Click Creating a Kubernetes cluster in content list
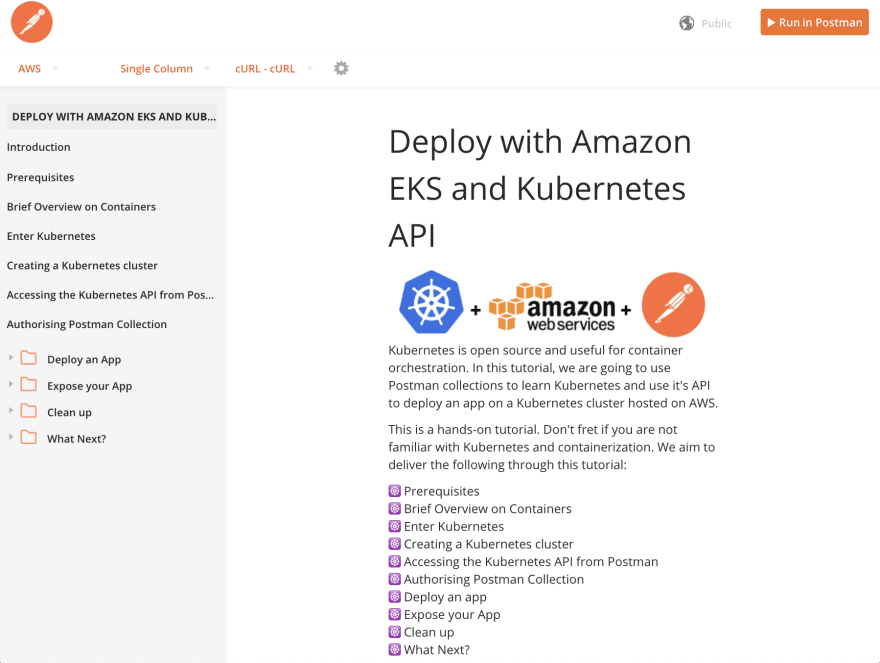 click(489, 544)
